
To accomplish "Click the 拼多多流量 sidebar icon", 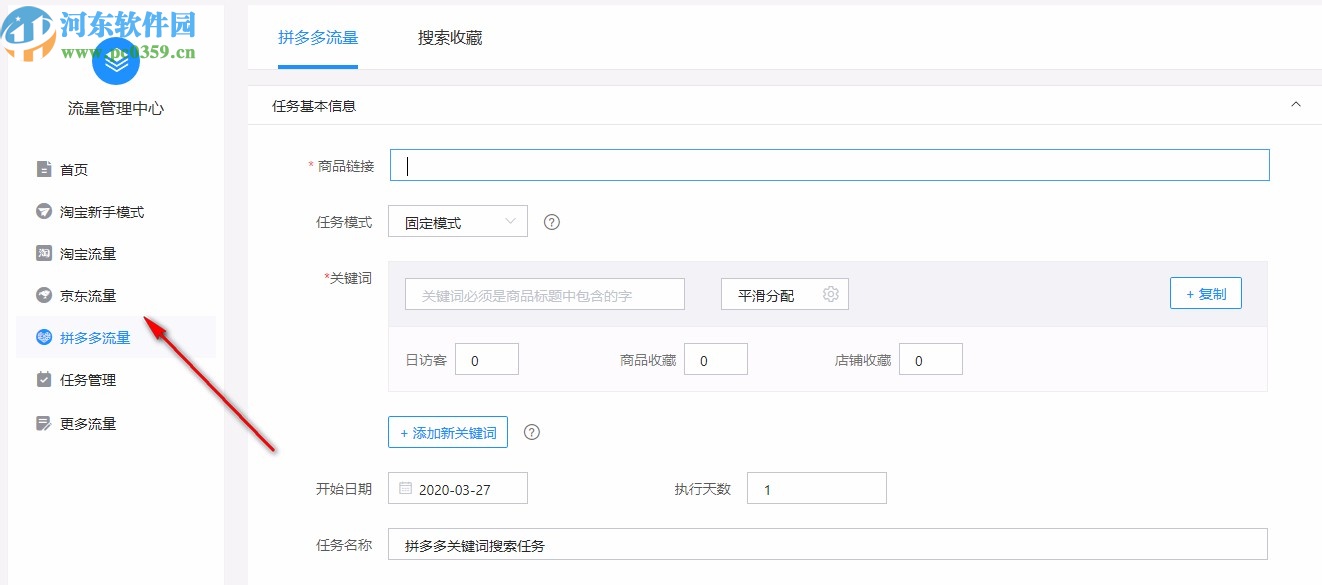I will [x=44, y=337].
